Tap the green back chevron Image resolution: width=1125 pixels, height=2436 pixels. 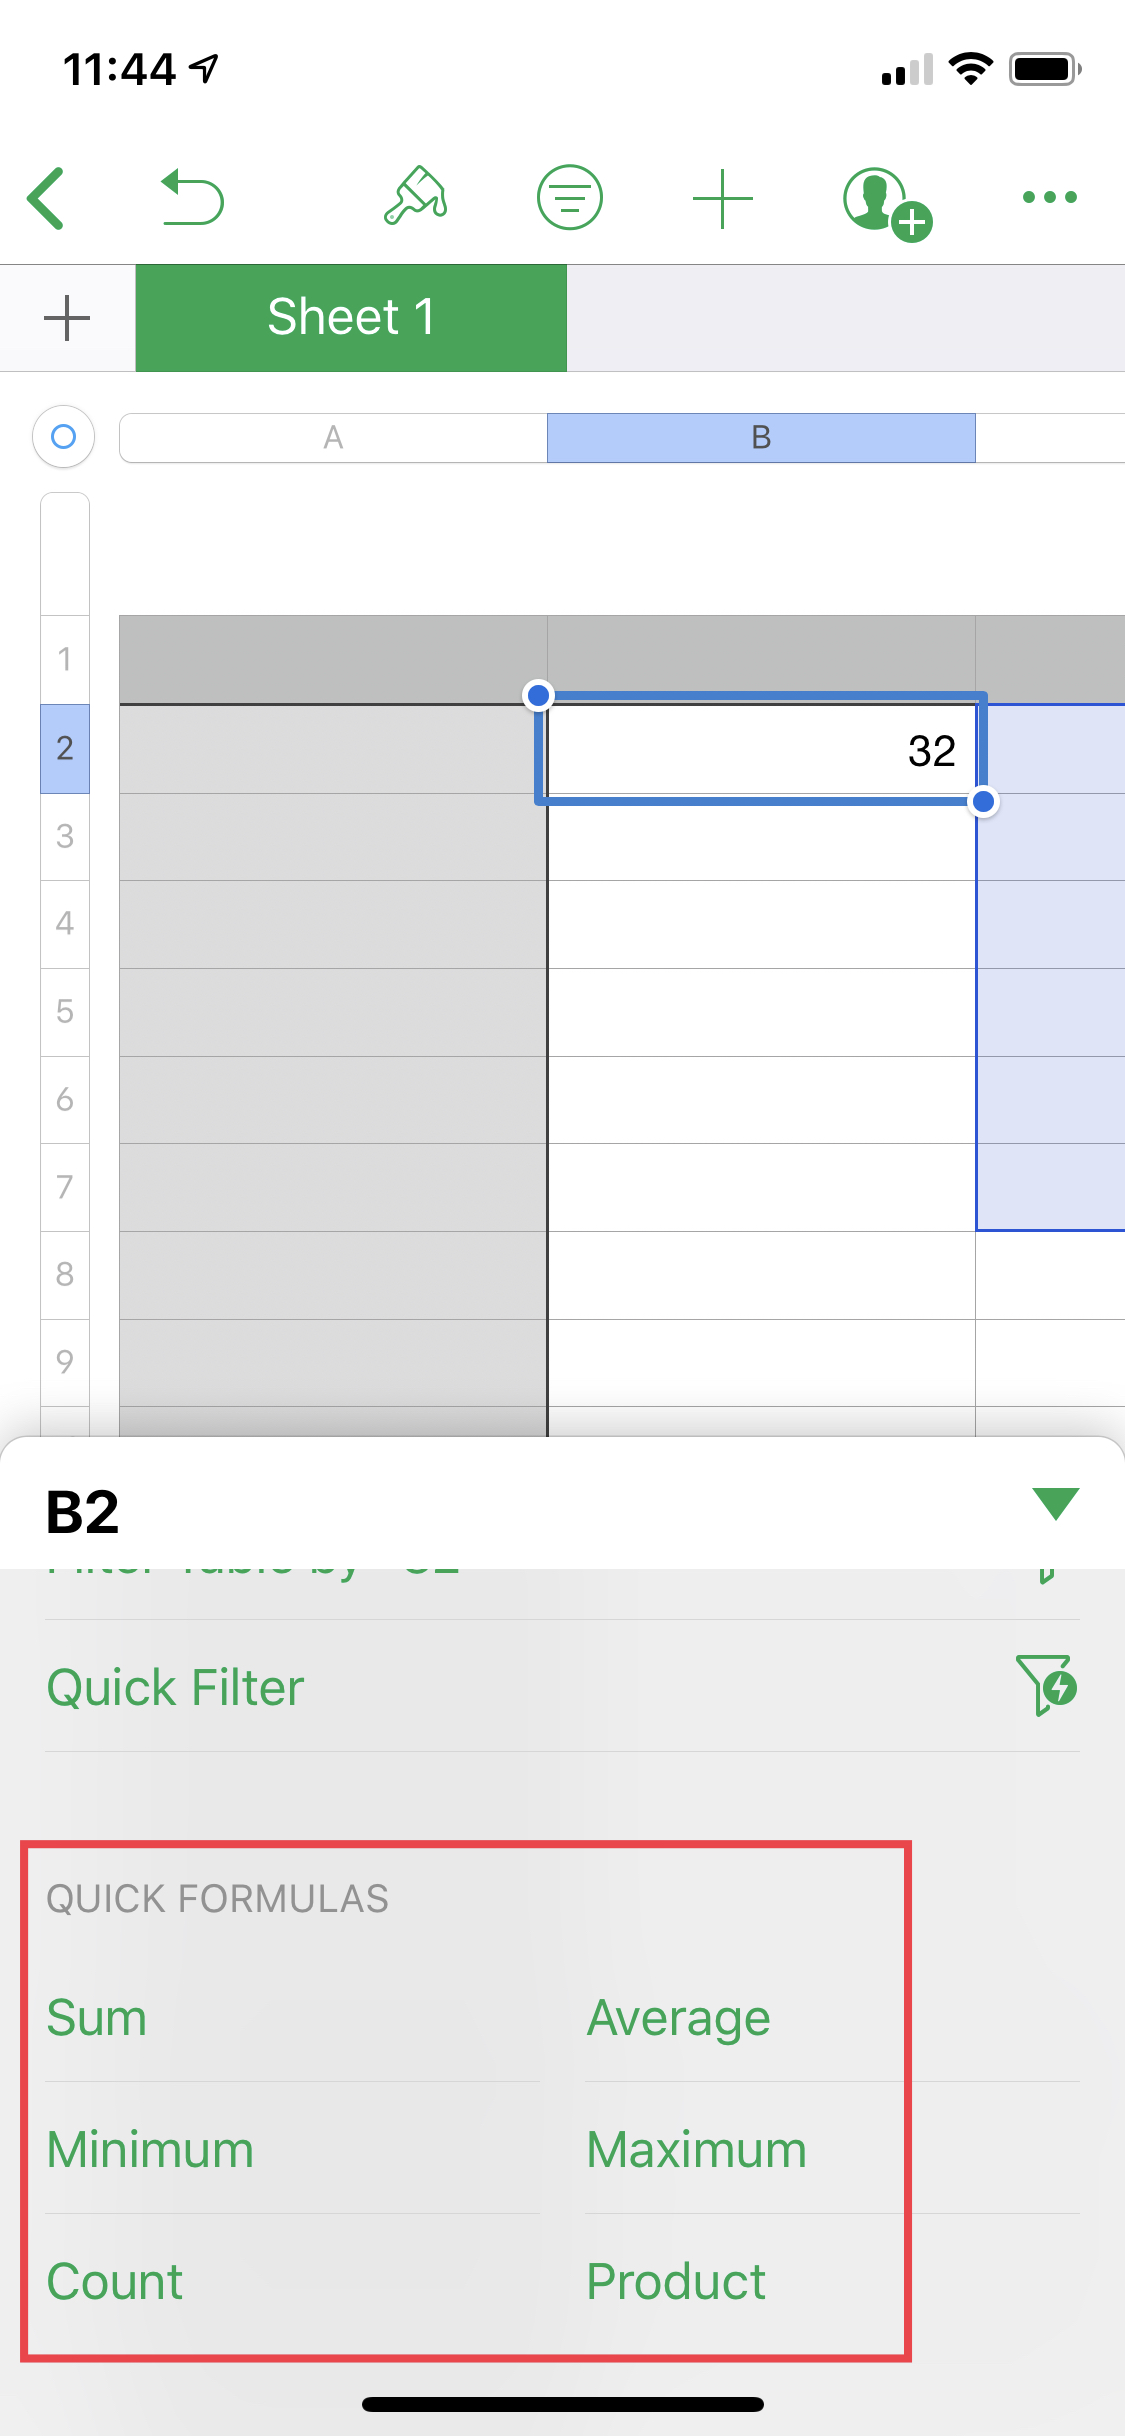[46, 198]
